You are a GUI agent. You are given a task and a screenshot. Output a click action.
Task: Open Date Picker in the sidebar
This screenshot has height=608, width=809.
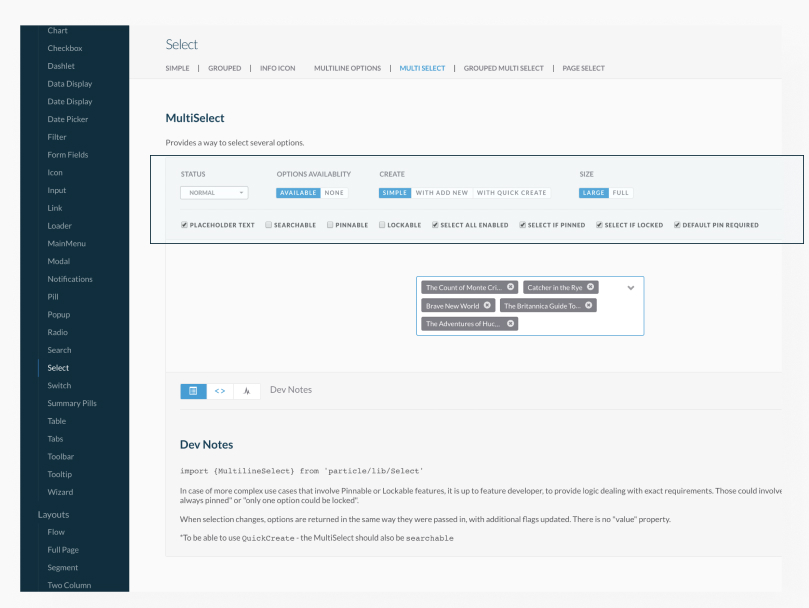tap(67, 119)
